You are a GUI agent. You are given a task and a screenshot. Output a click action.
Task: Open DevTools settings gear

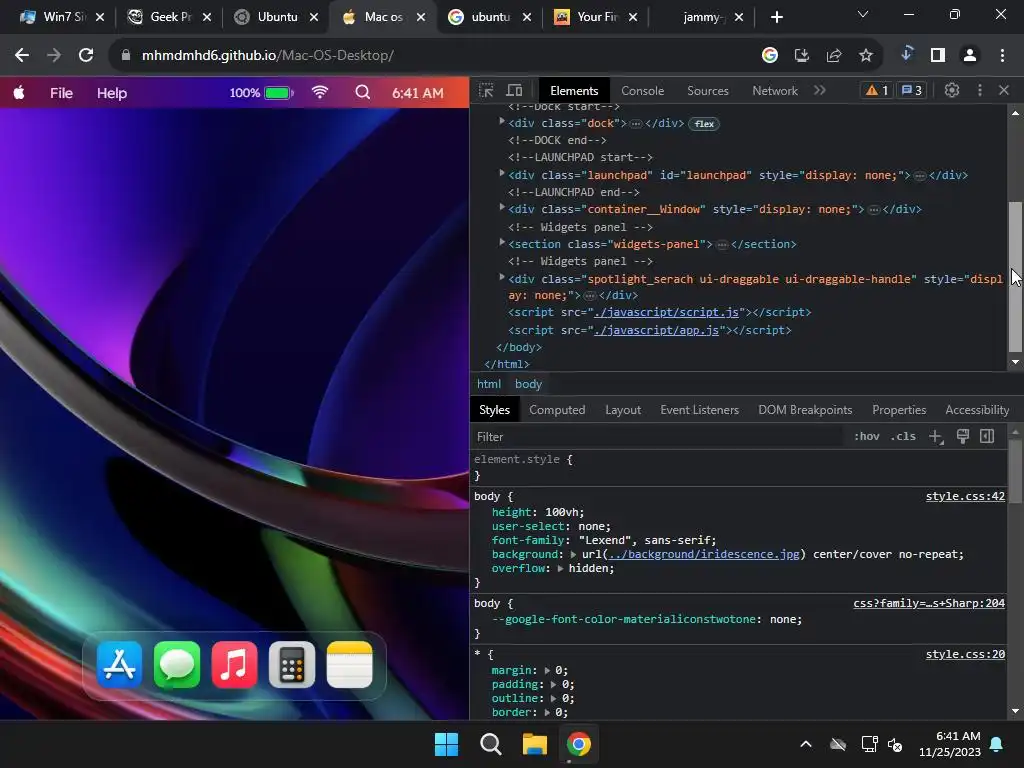click(x=952, y=90)
